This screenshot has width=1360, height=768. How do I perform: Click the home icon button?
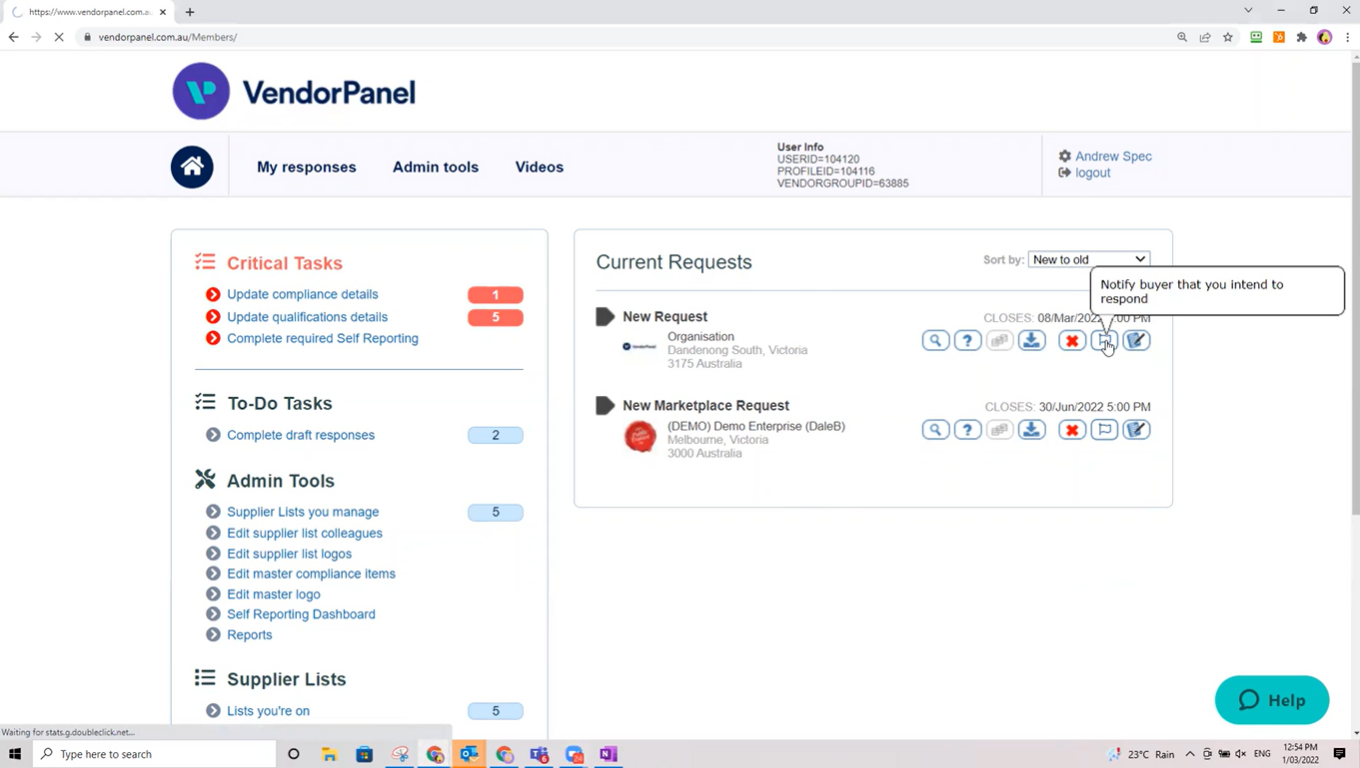(192, 167)
